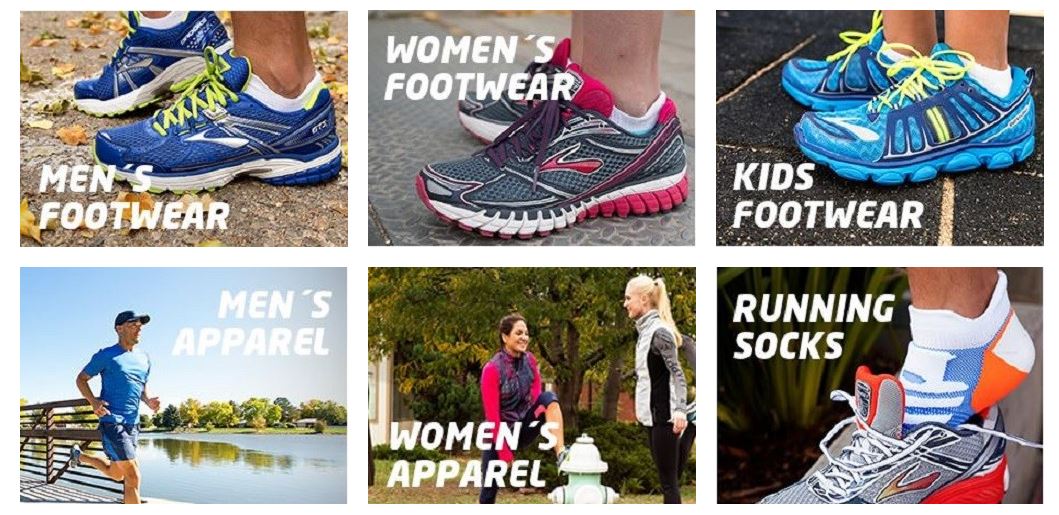Click the "RUNNING SOCKS" text label
The image size is (1059, 515).
point(814,326)
